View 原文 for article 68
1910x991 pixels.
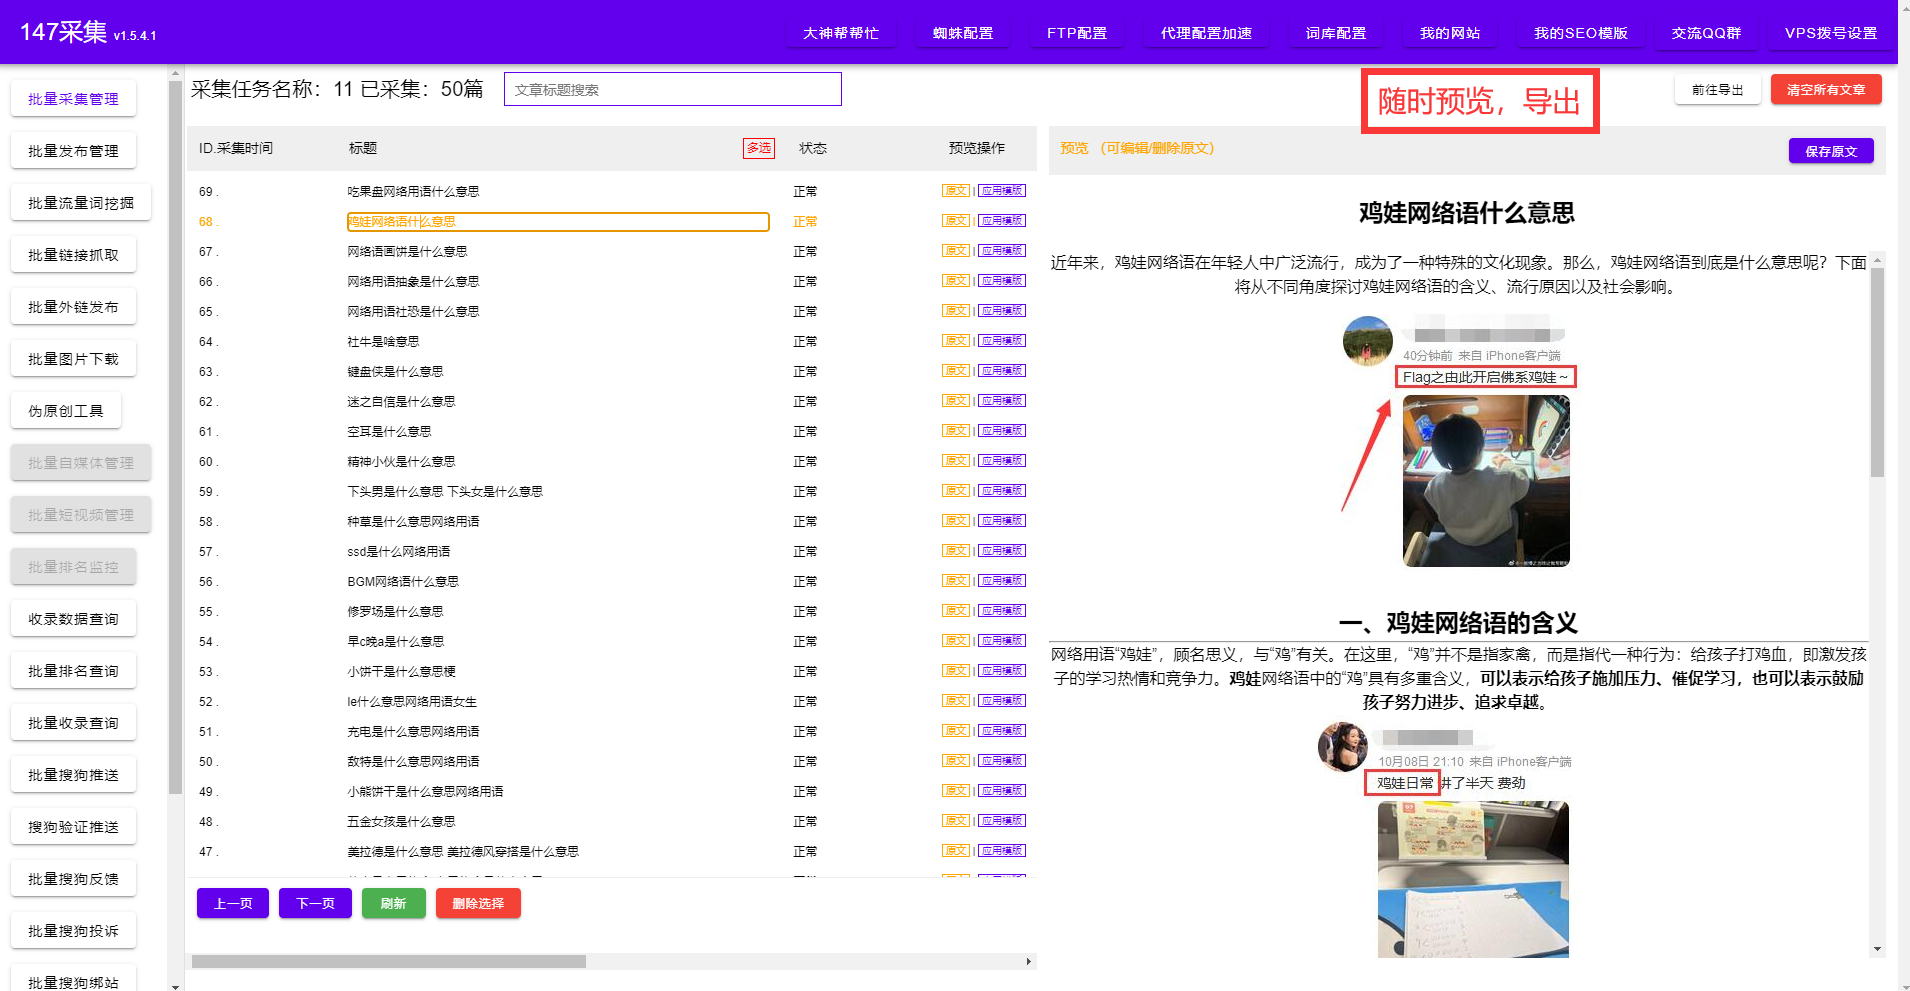point(956,221)
